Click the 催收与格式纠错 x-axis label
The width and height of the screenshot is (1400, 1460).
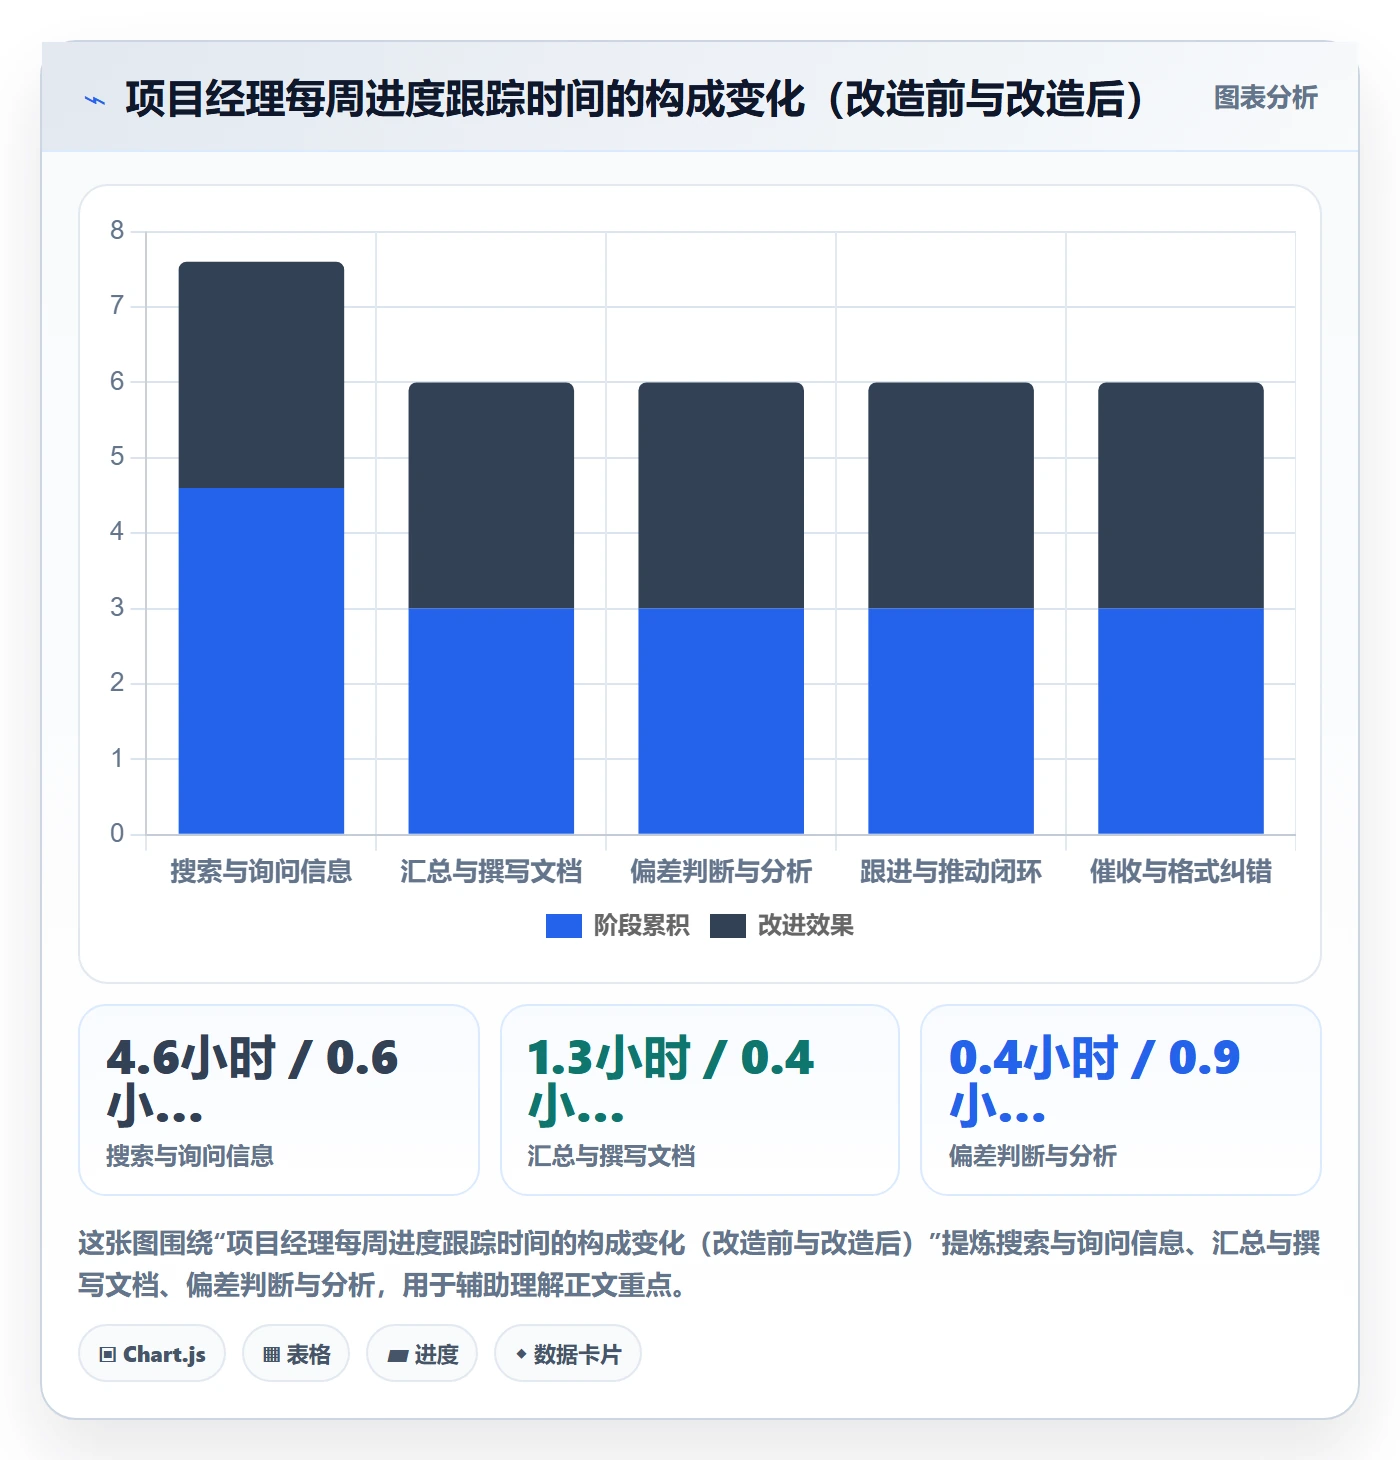[x=1181, y=871]
